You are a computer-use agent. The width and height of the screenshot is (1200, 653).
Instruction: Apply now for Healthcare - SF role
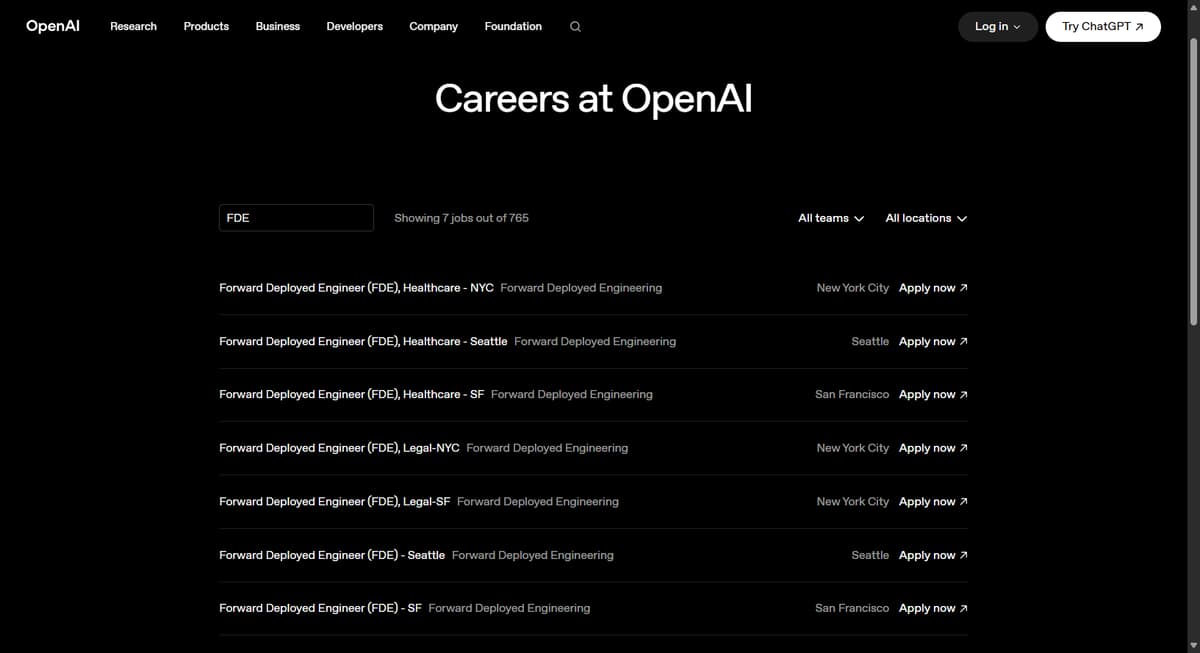pyautogui.click(x=933, y=395)
